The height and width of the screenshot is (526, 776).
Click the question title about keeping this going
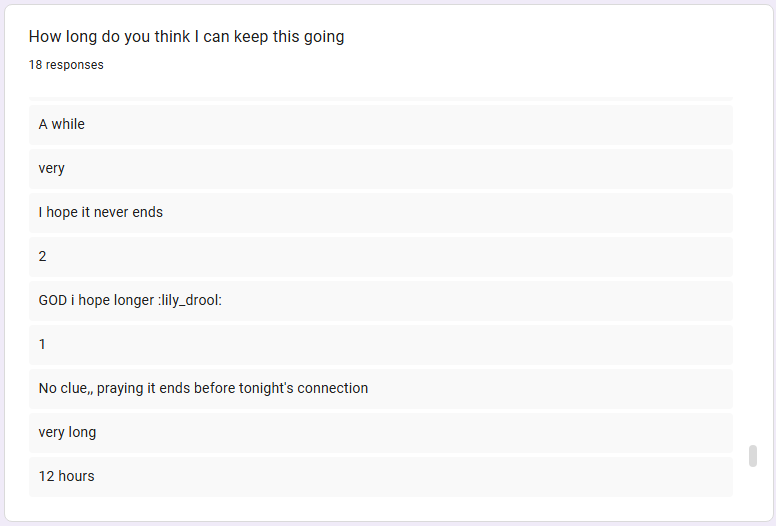point(186,37)
